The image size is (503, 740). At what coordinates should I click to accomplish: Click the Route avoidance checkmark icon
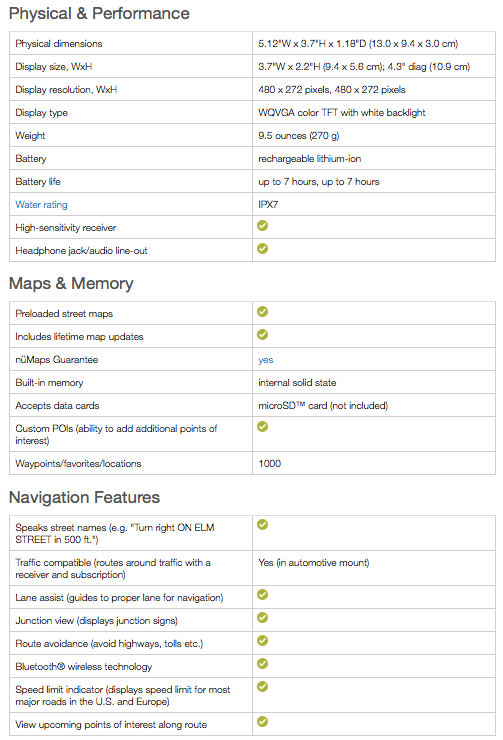point(262,640)
